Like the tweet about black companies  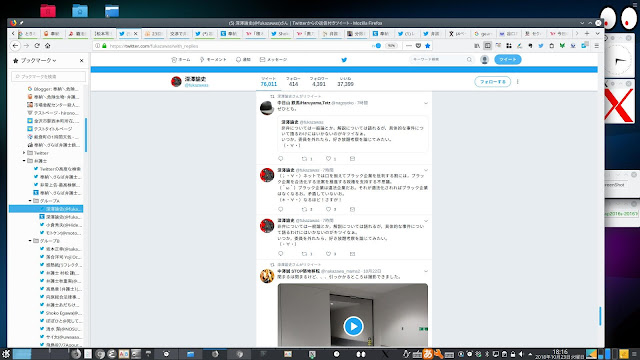[x=329, y=209]
